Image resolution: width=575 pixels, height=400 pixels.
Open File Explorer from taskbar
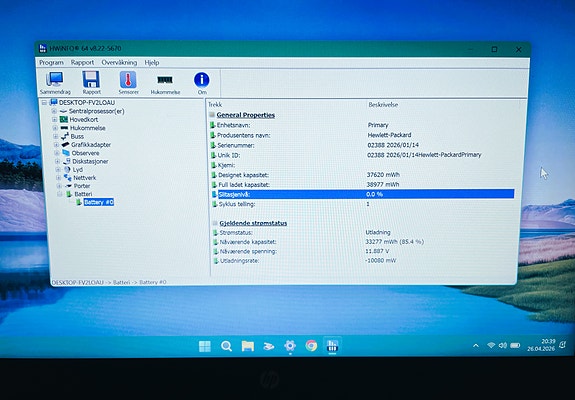pos(248,346)
